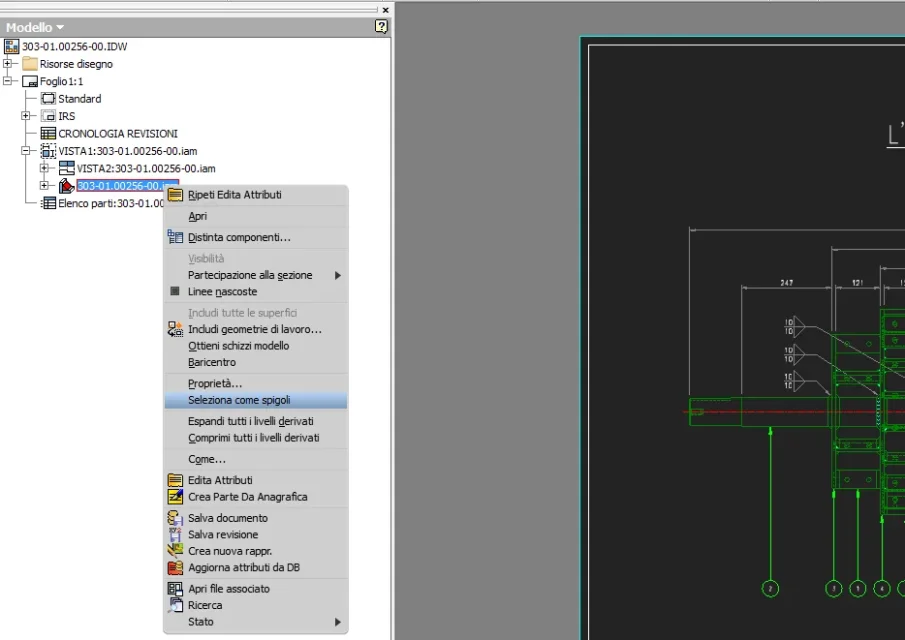Collapse the VISTA1:303-01.00256-00.iam node
This screenshot has width=905, height=640.
click(25, 151)
